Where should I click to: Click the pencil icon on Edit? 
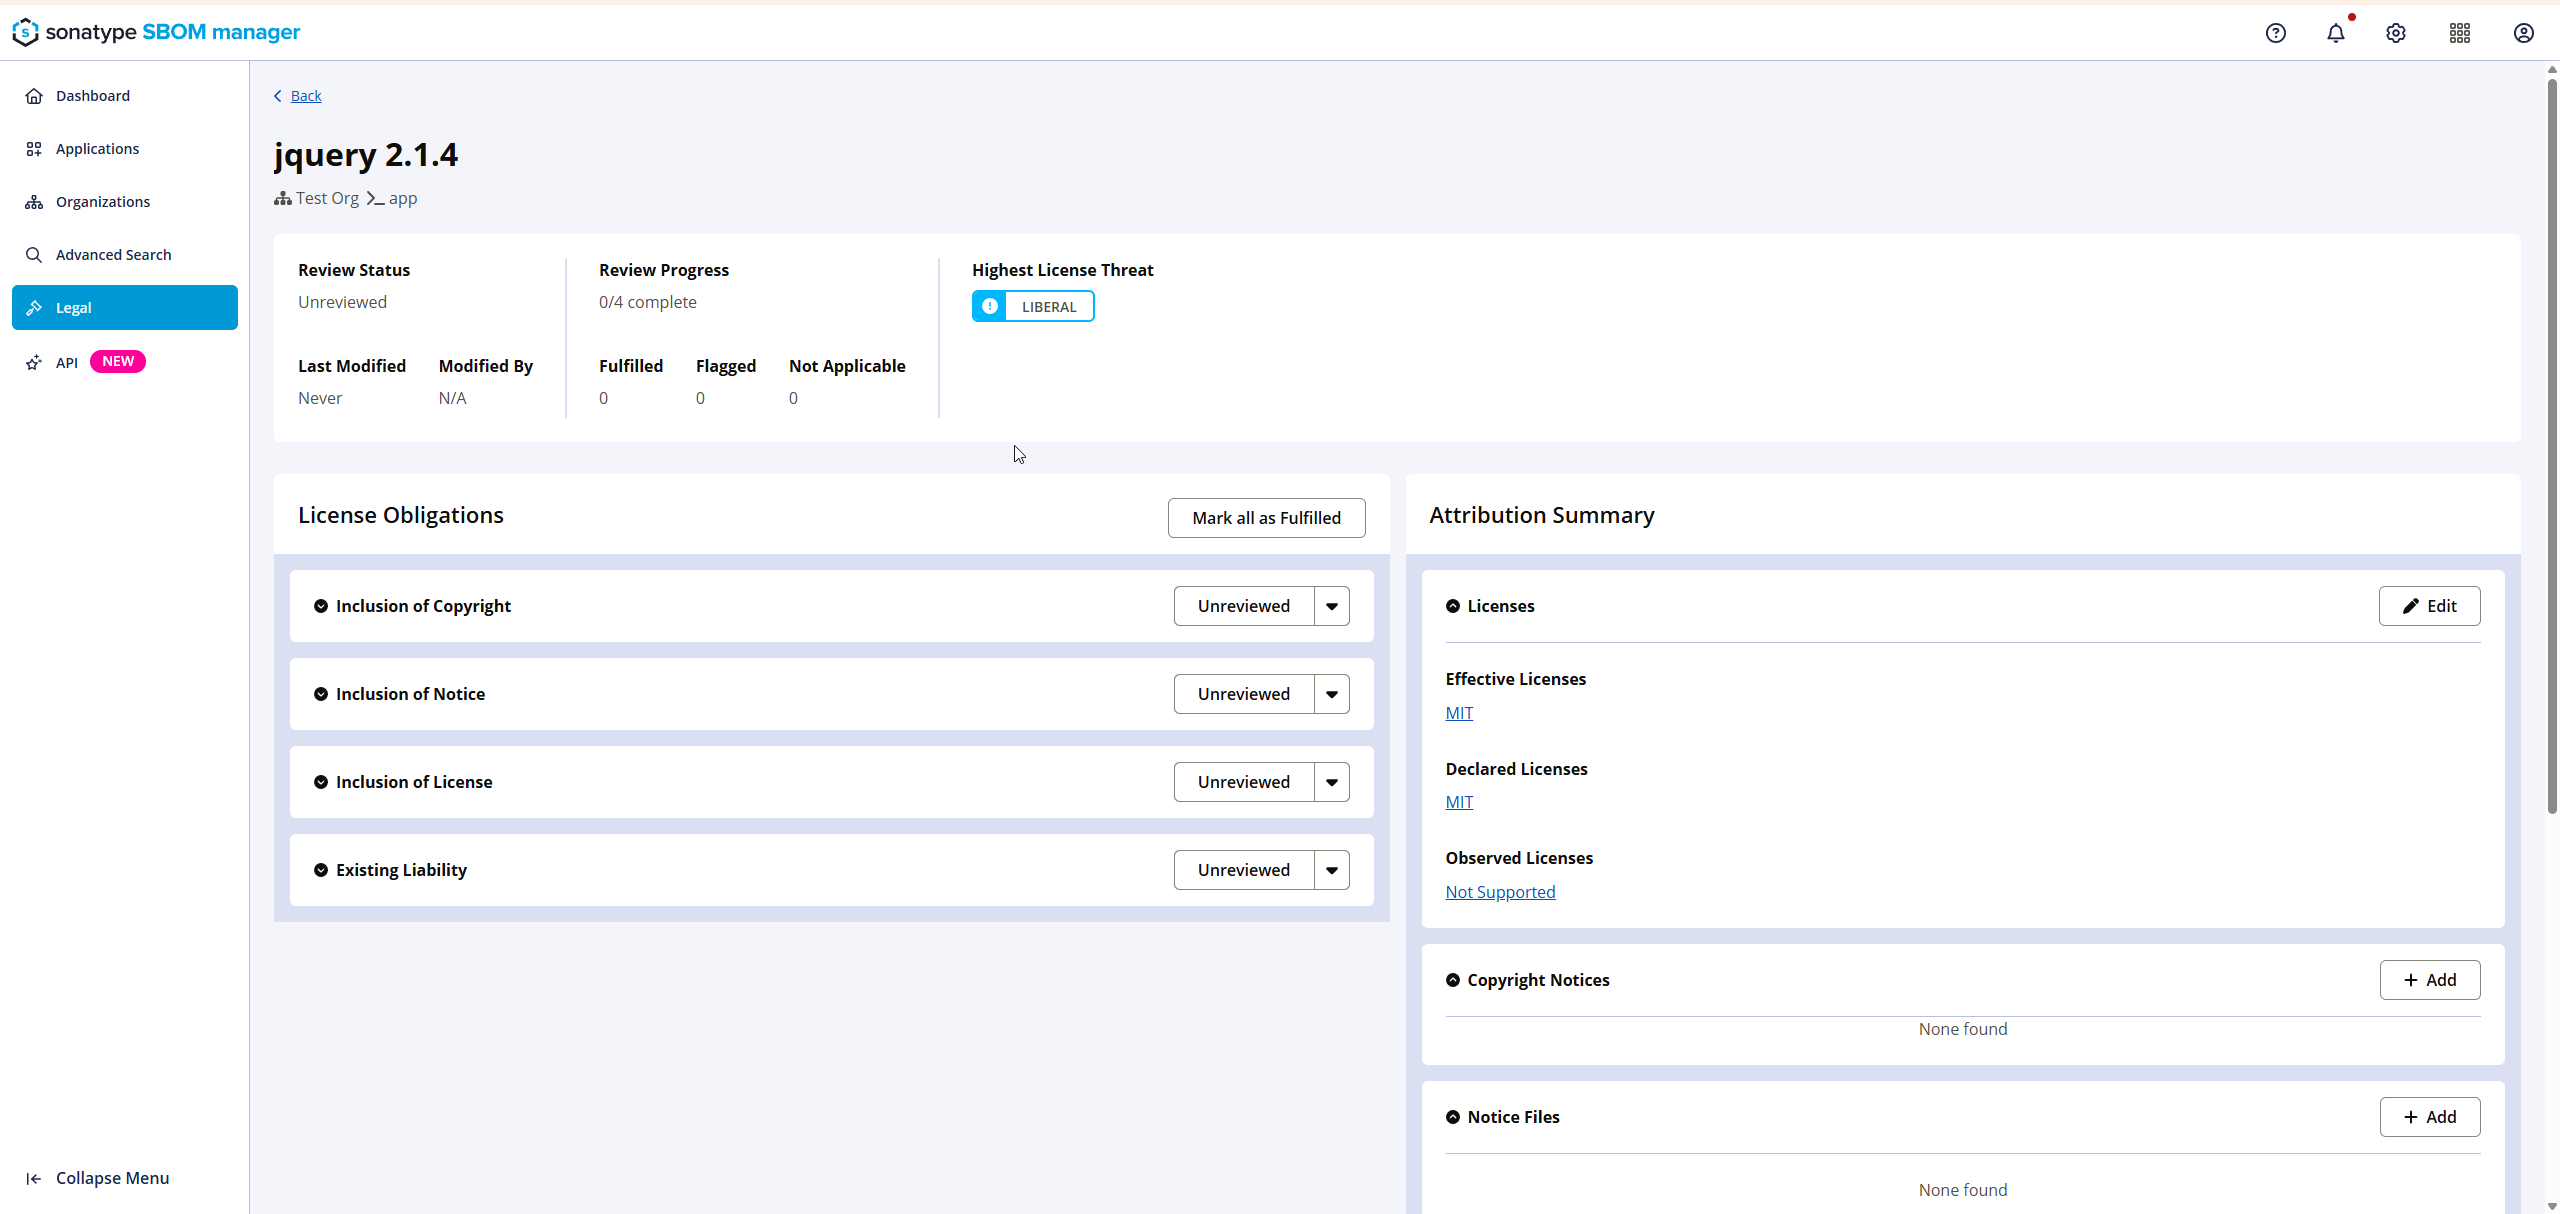coord(2411,606)
